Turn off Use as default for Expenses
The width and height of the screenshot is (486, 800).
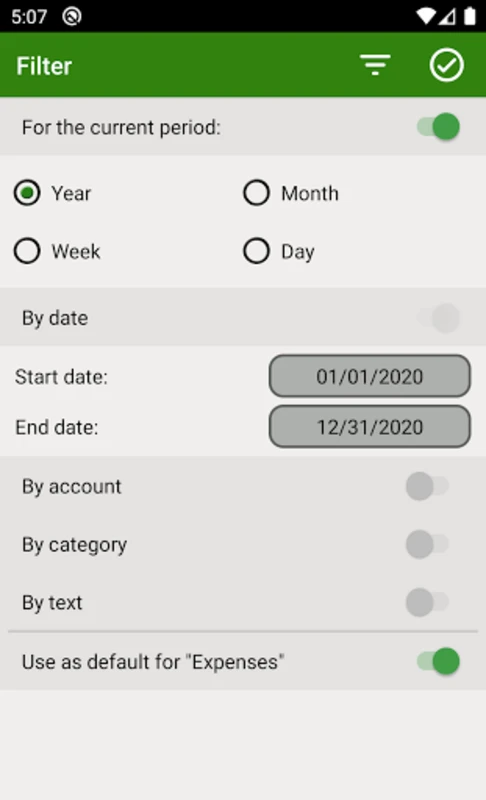tap(438, 661)
